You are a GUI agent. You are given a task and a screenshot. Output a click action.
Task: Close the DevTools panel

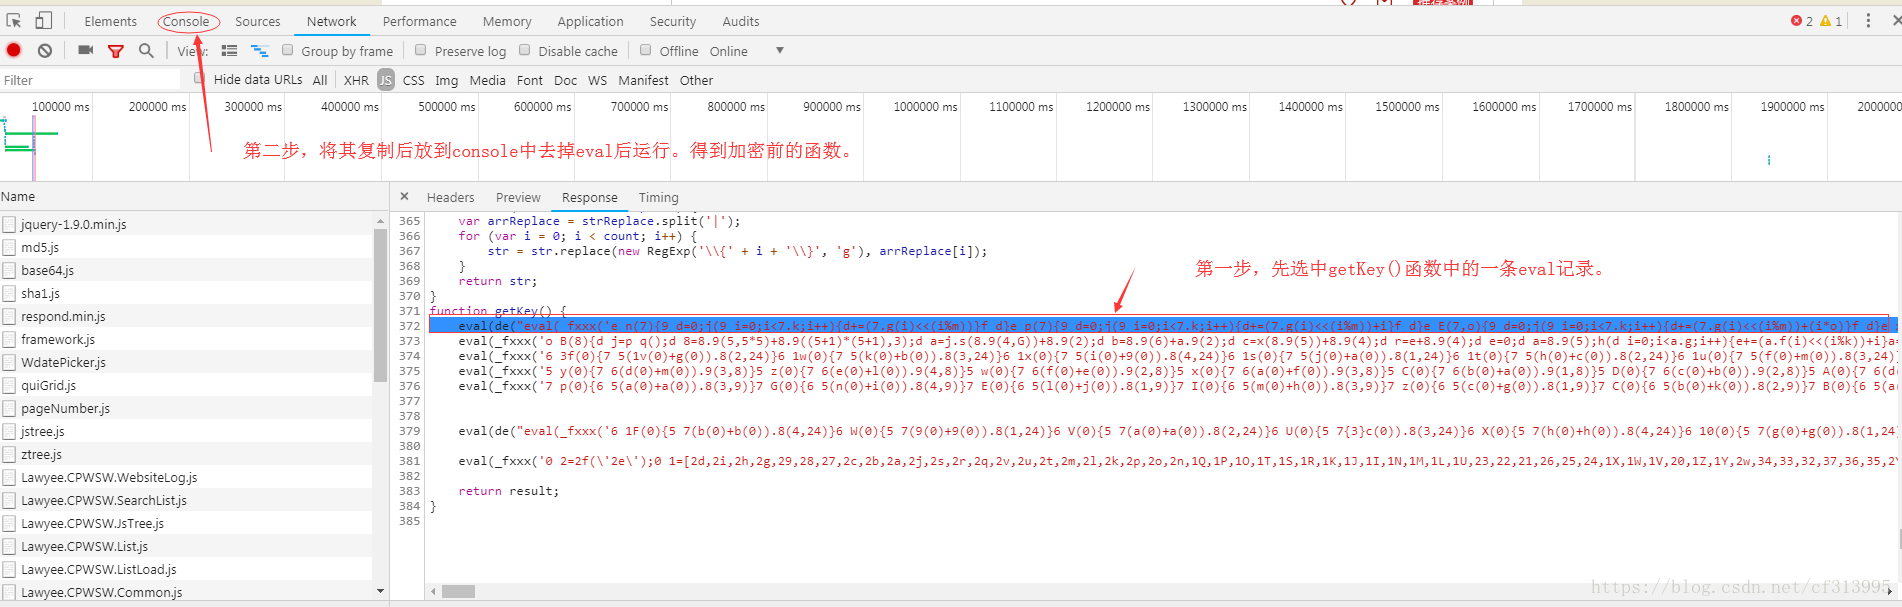point(1895,21)
